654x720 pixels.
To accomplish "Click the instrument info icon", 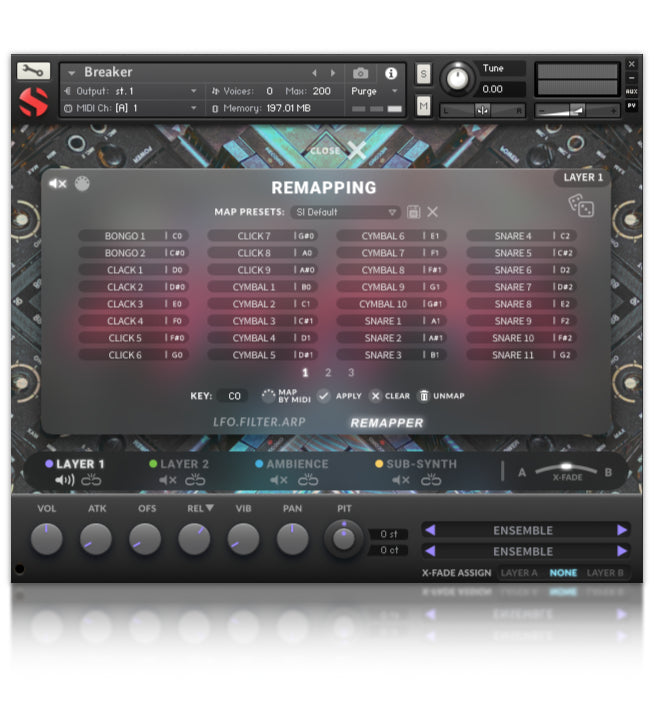I will [390, 73].
